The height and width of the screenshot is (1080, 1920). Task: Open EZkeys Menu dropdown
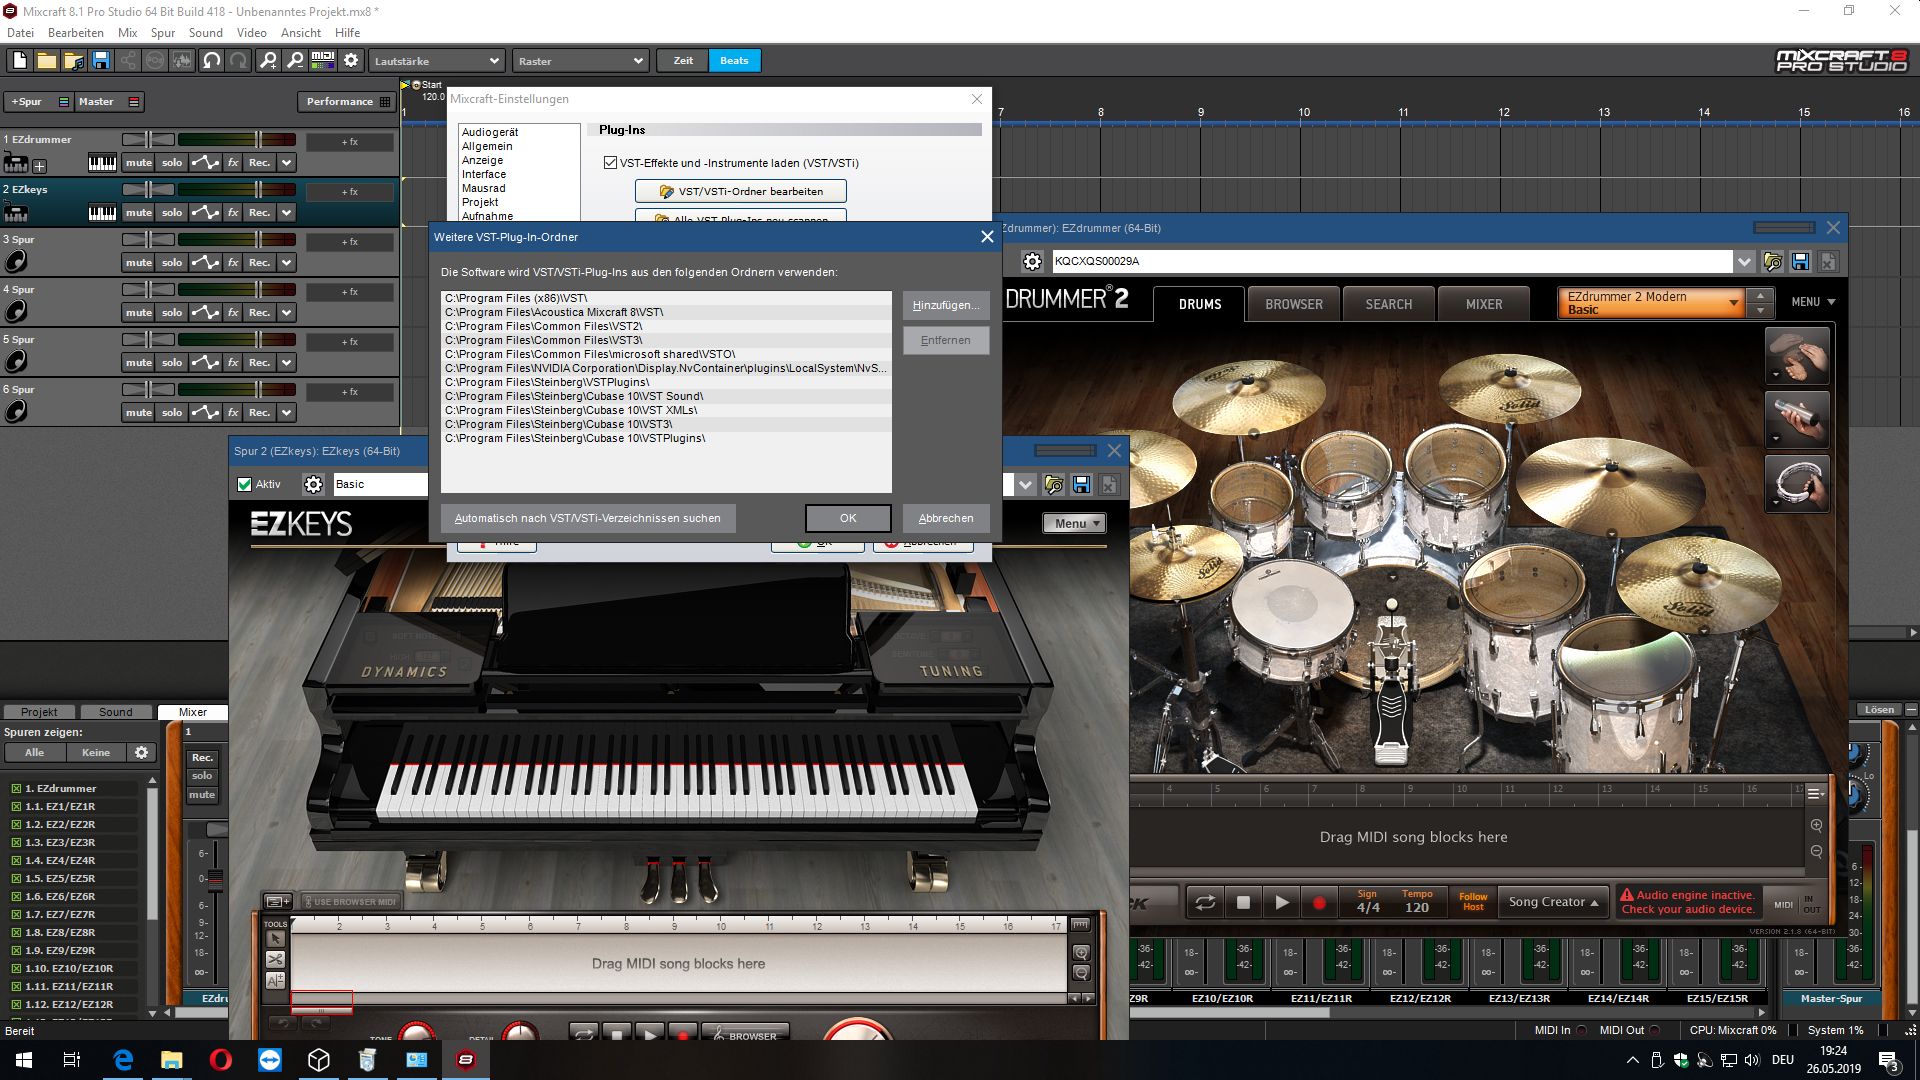pyautogui.click(x=1074, y=524)
